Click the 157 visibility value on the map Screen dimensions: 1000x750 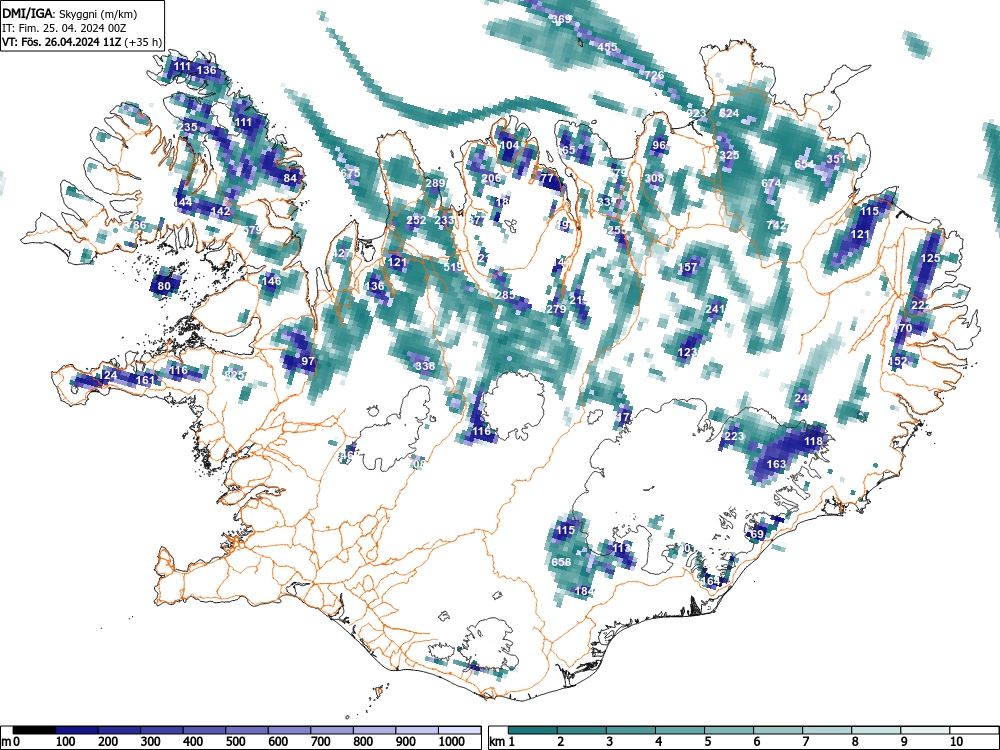pyautogui.click(x=688, y=267)
